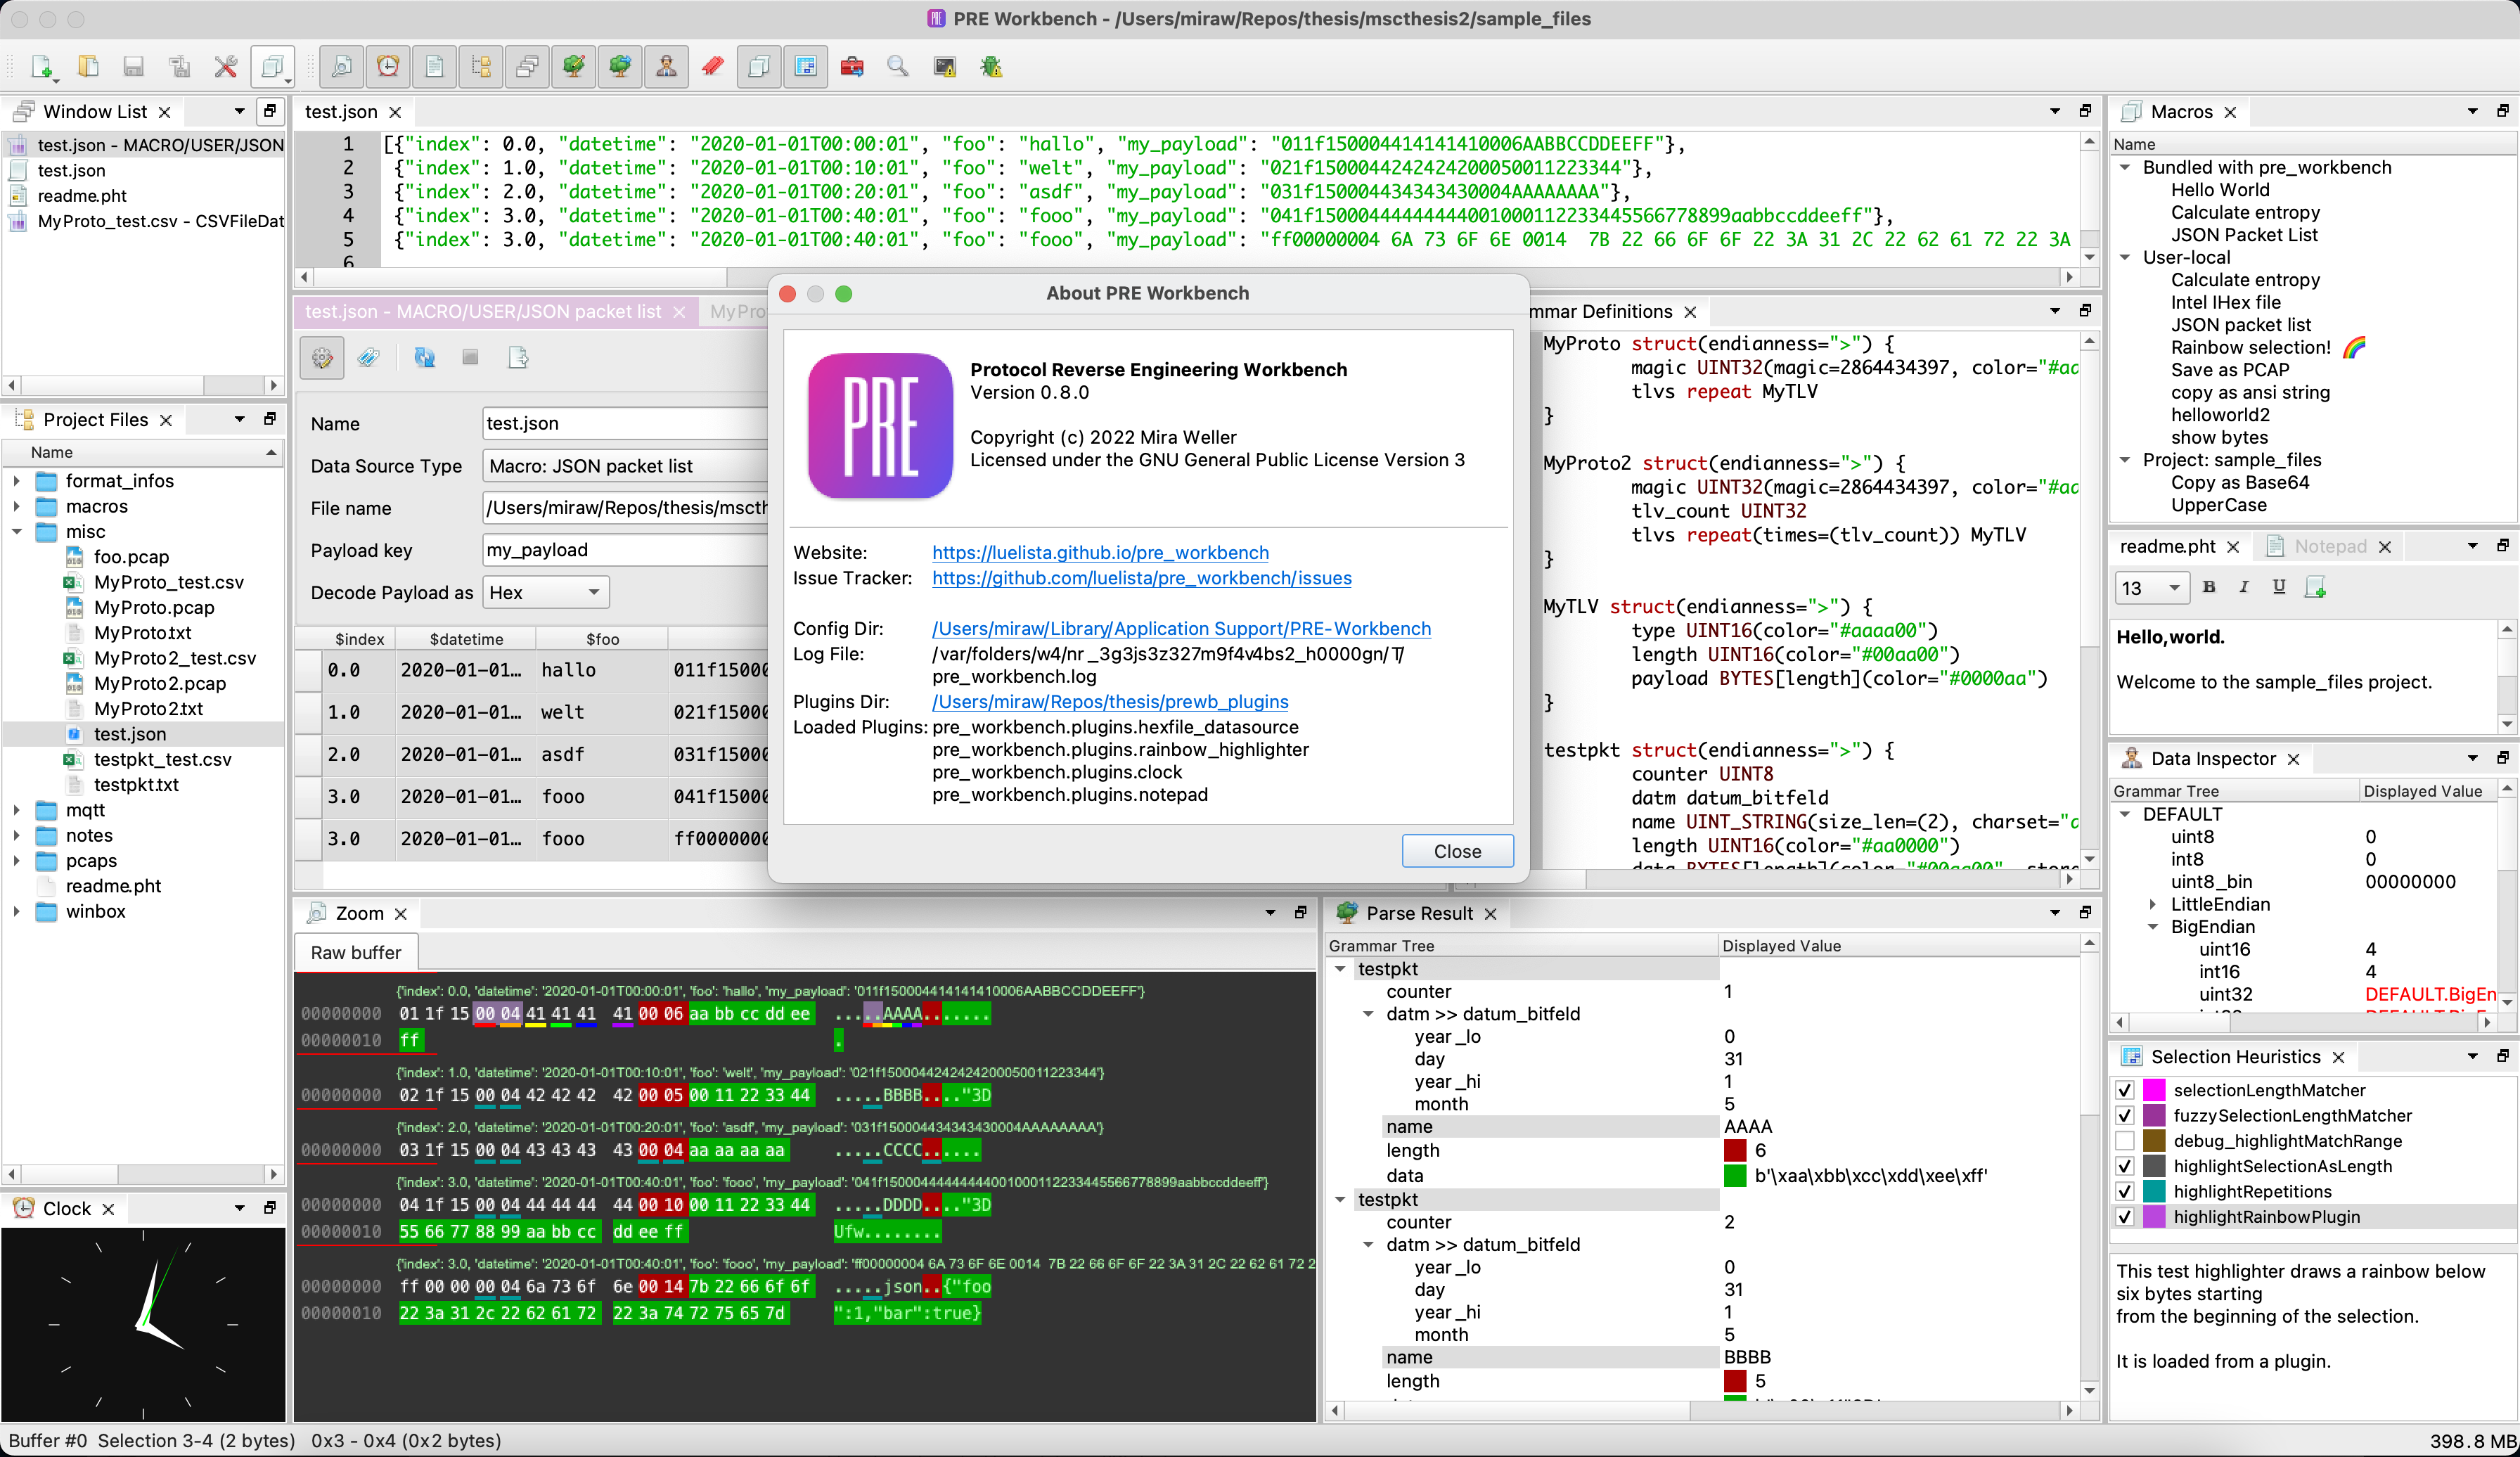Image resolution: width=2520 pixels, height=1457 pixels.
Task: Click the alarm clock toolbar icon
Action: [x=388, y=67]
